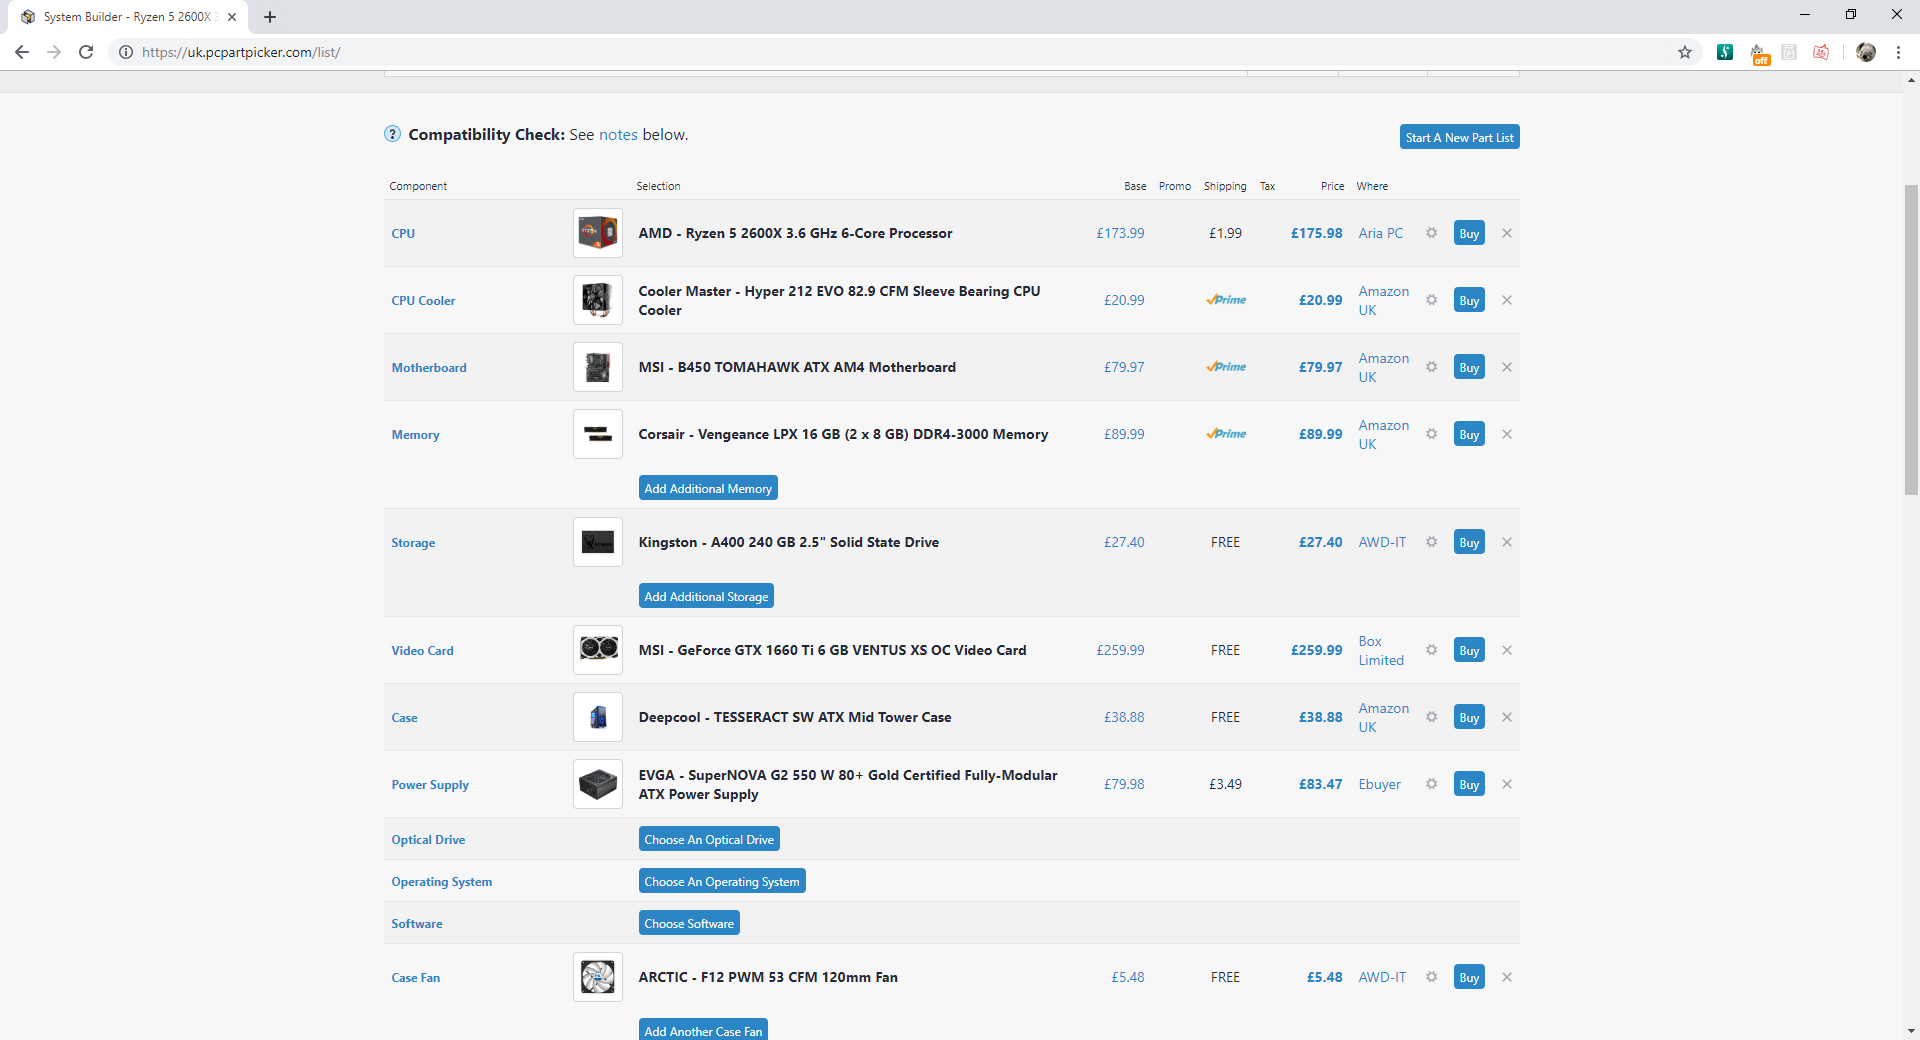1920x1040 pixels.
Task: Remove the Kingston A400 SSD from list
Action: pyautogui.click(x=1507, y=542)
